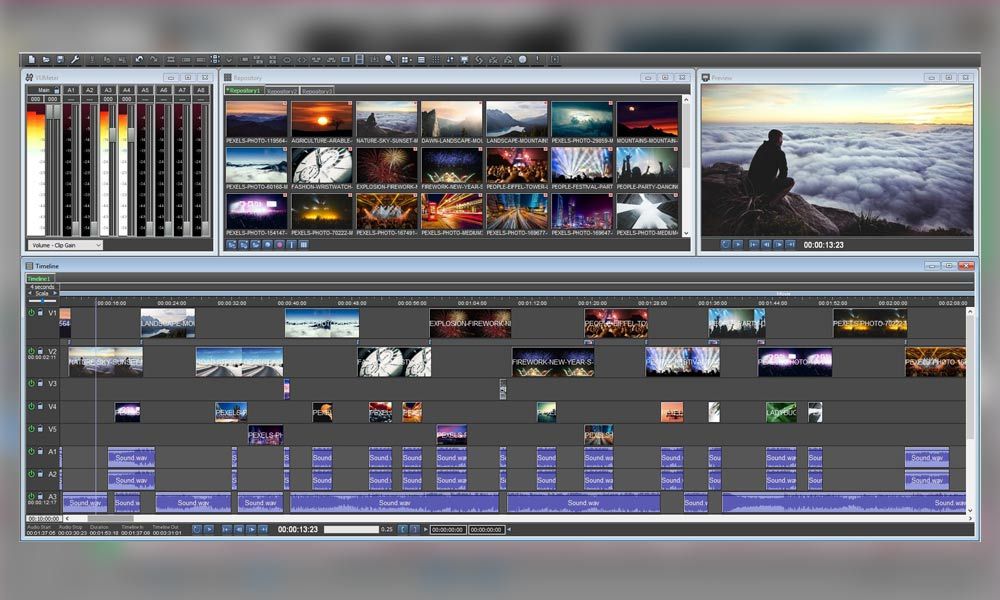This screenshot has width=1000, height=600.
Task: Click the play button in Preview panel
Action: (738, 244)
